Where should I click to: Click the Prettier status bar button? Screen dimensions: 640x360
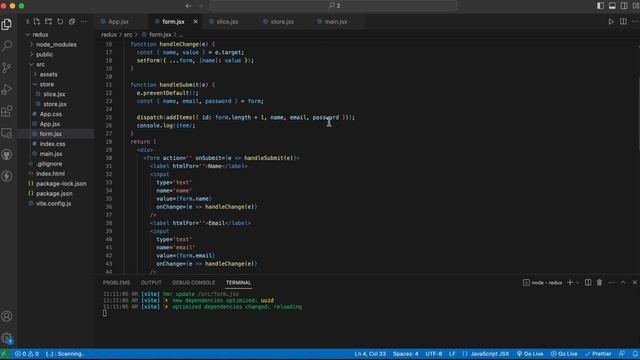(x=598, y=354)
